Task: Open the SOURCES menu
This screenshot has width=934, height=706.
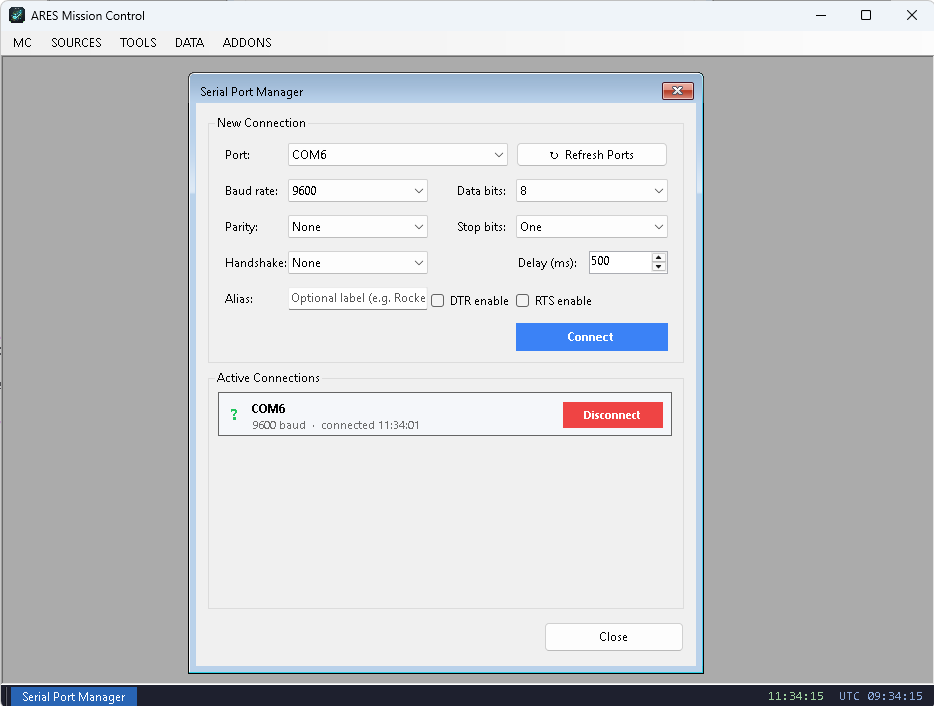Action: tap(76, 43)
